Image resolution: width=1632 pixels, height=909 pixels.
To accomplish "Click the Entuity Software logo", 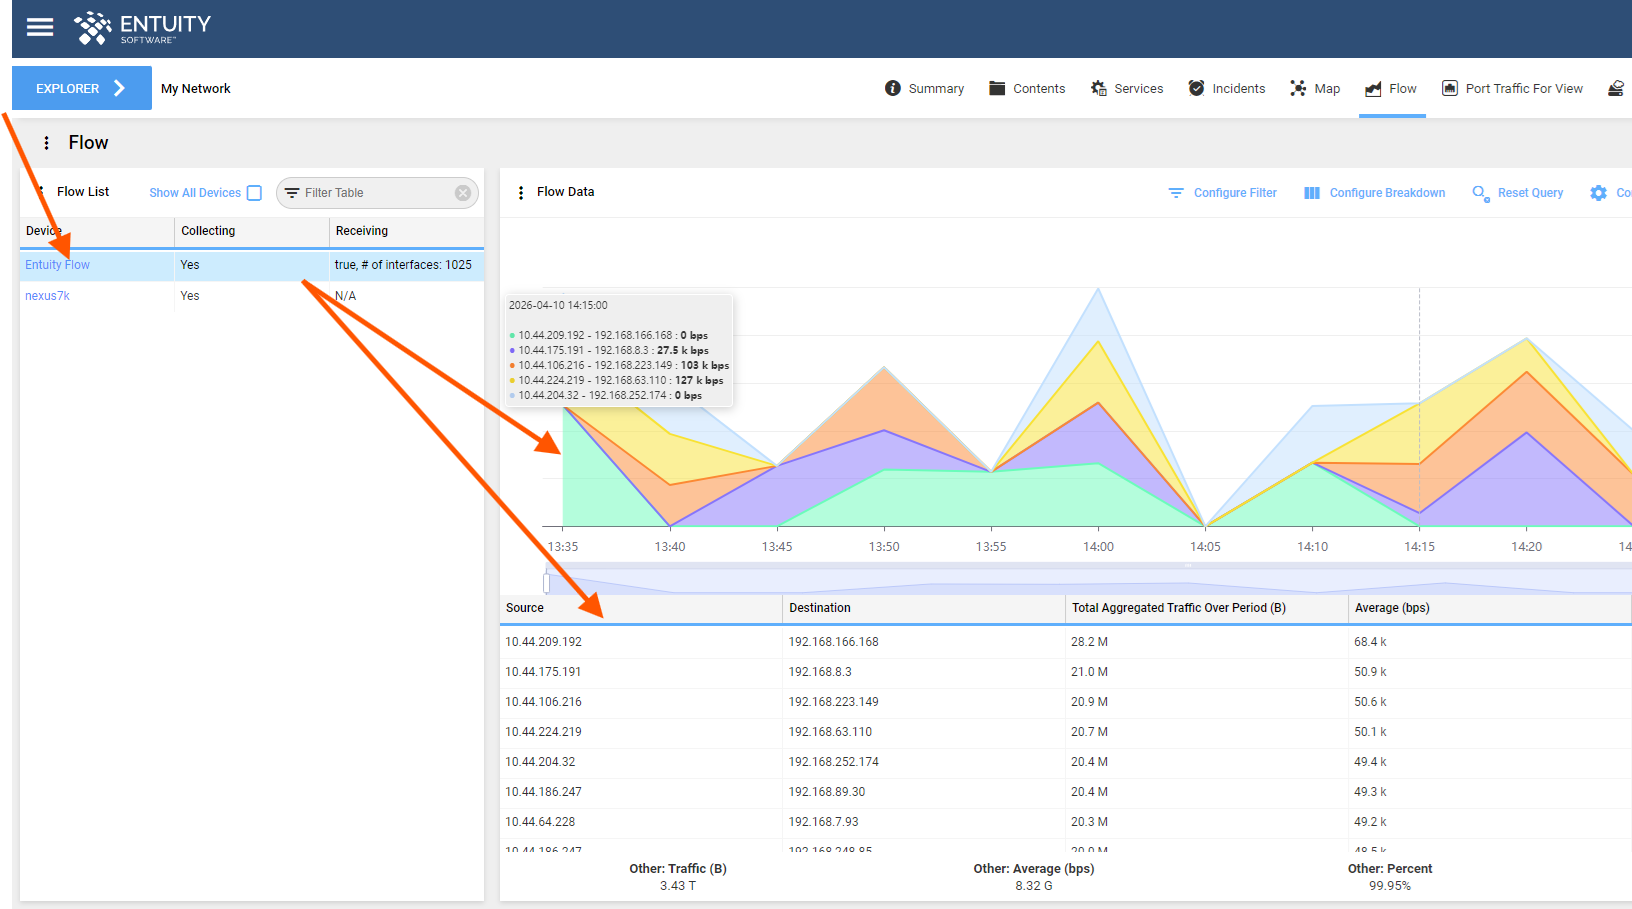I will tap(143, 28).
